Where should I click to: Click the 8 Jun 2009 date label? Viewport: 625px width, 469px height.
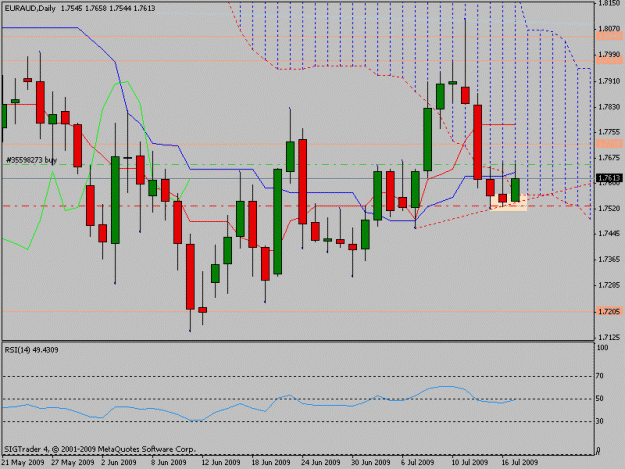tap(169, 462)
